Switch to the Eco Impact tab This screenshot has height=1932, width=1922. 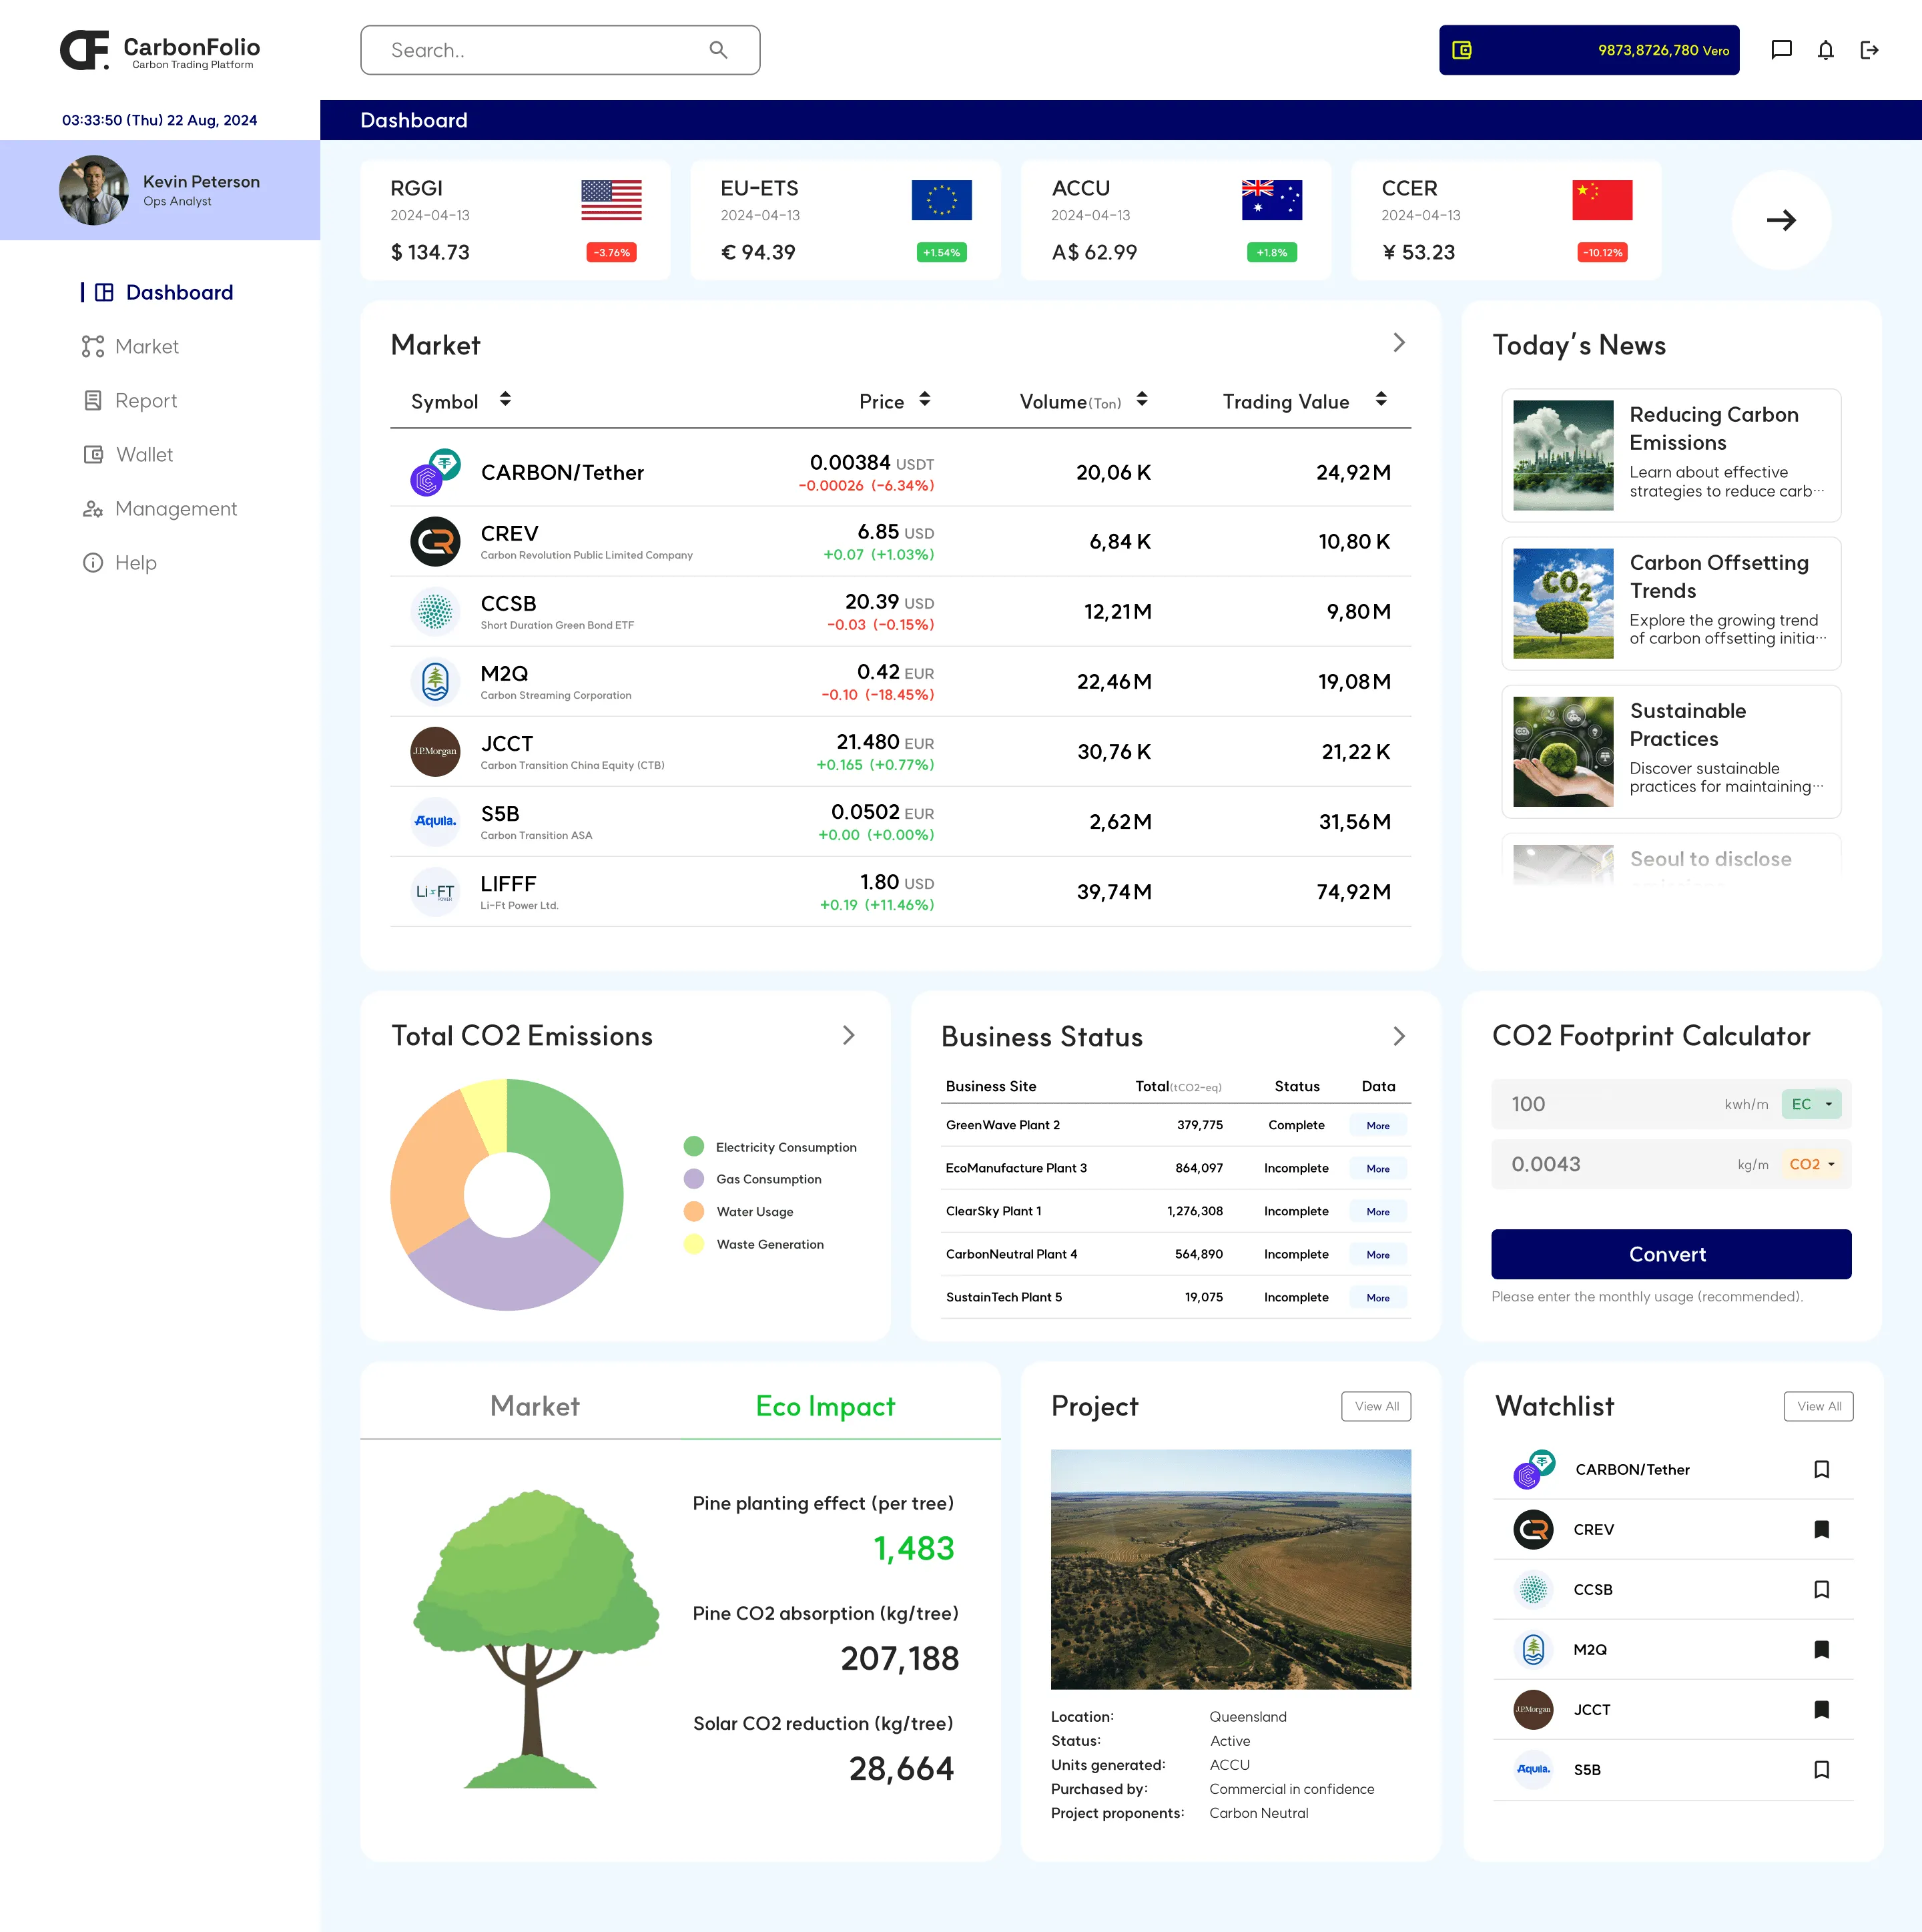click(825, 1406)
